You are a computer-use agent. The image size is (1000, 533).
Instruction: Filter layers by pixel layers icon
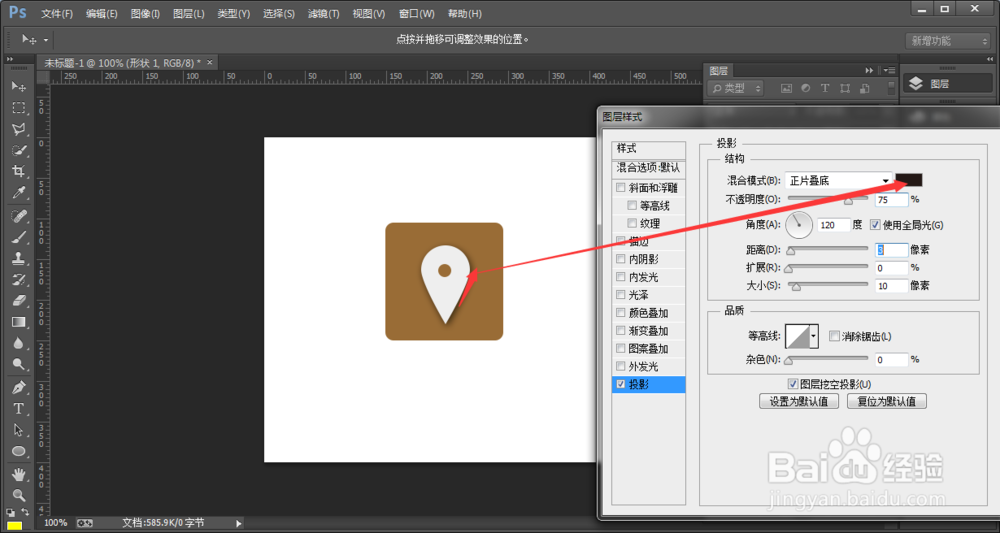coord(786,88)
